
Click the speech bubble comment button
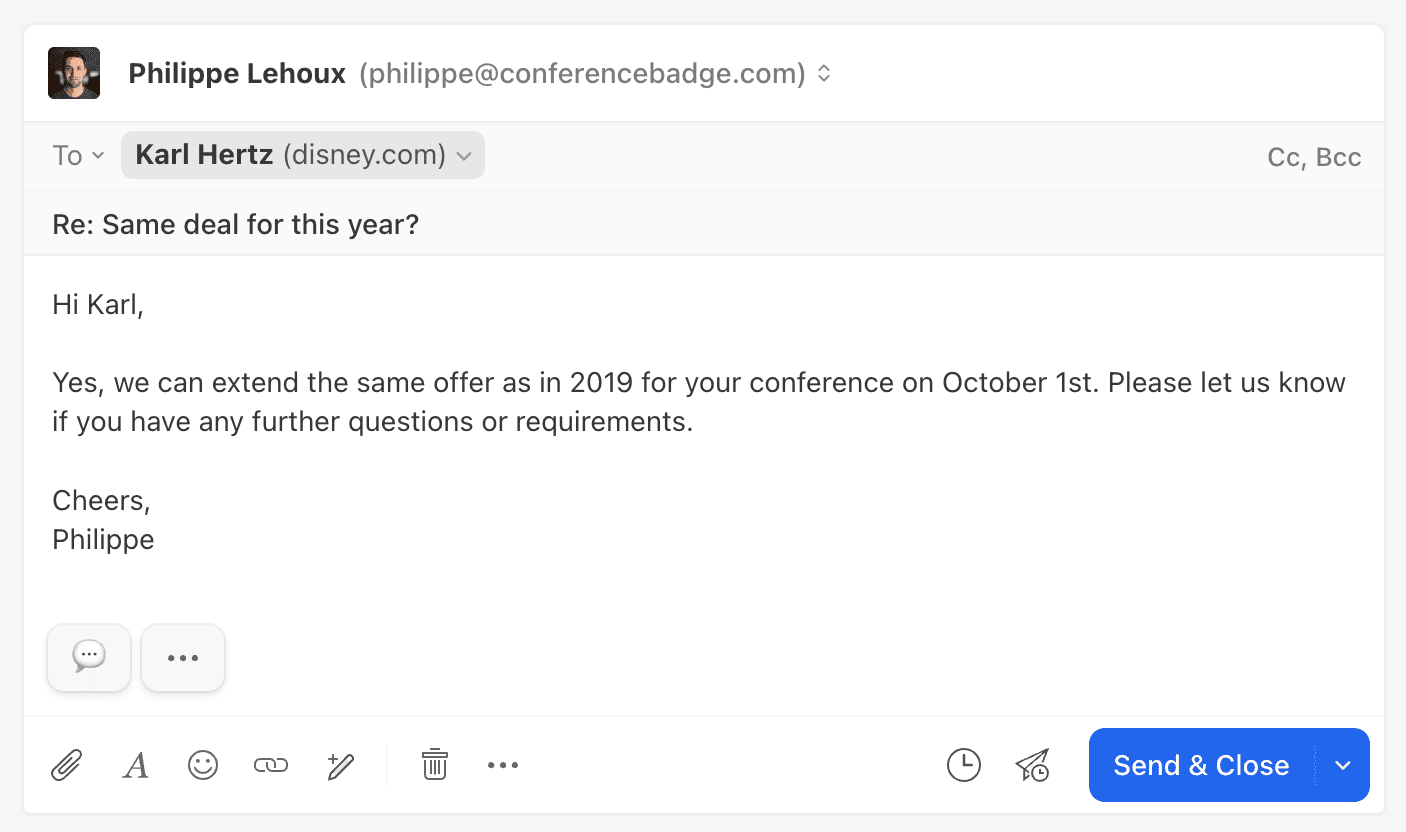pos(89,657)
